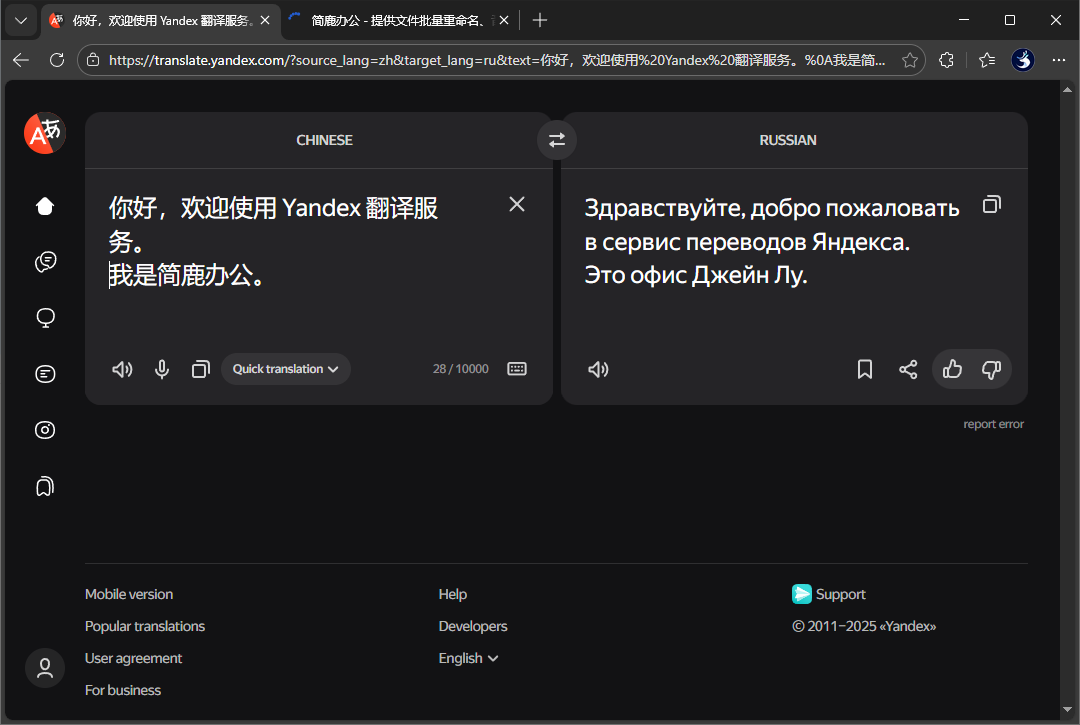The image size is (1080, 725).
Task: Play pronunciation of the Chinese source text
Action: click(122, 369)
